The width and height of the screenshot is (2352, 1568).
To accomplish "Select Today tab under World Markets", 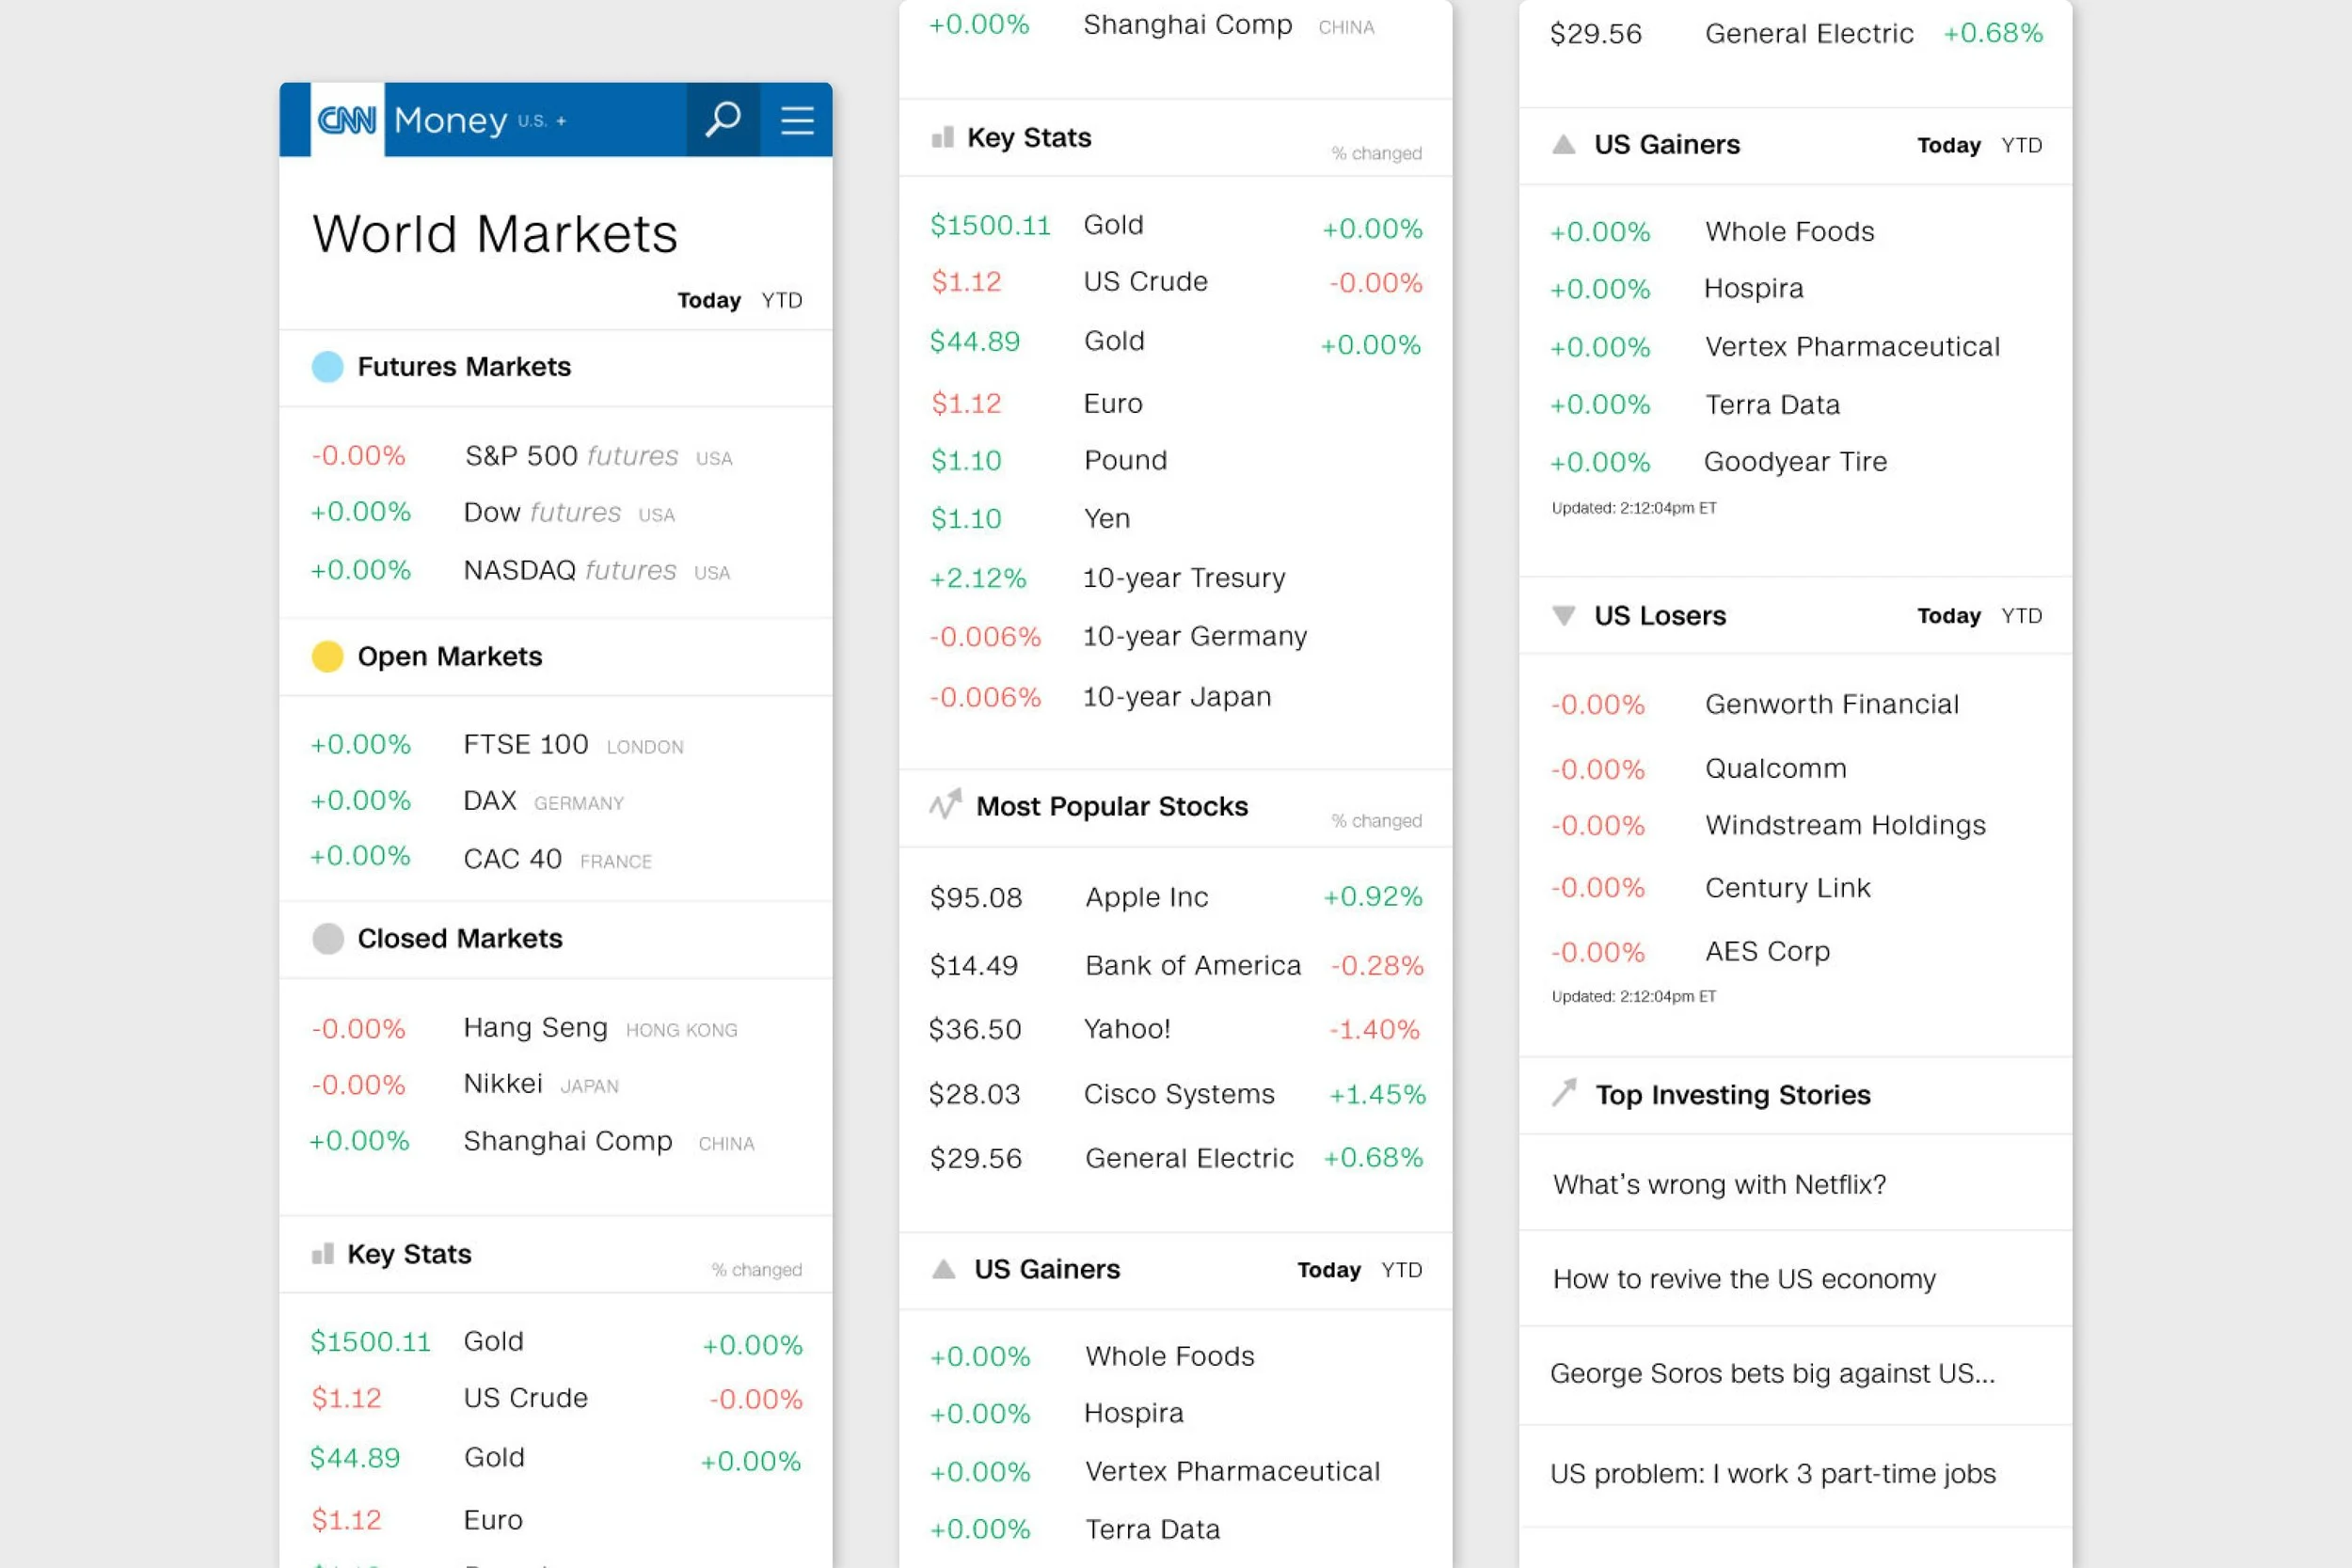I will [708, 300].
